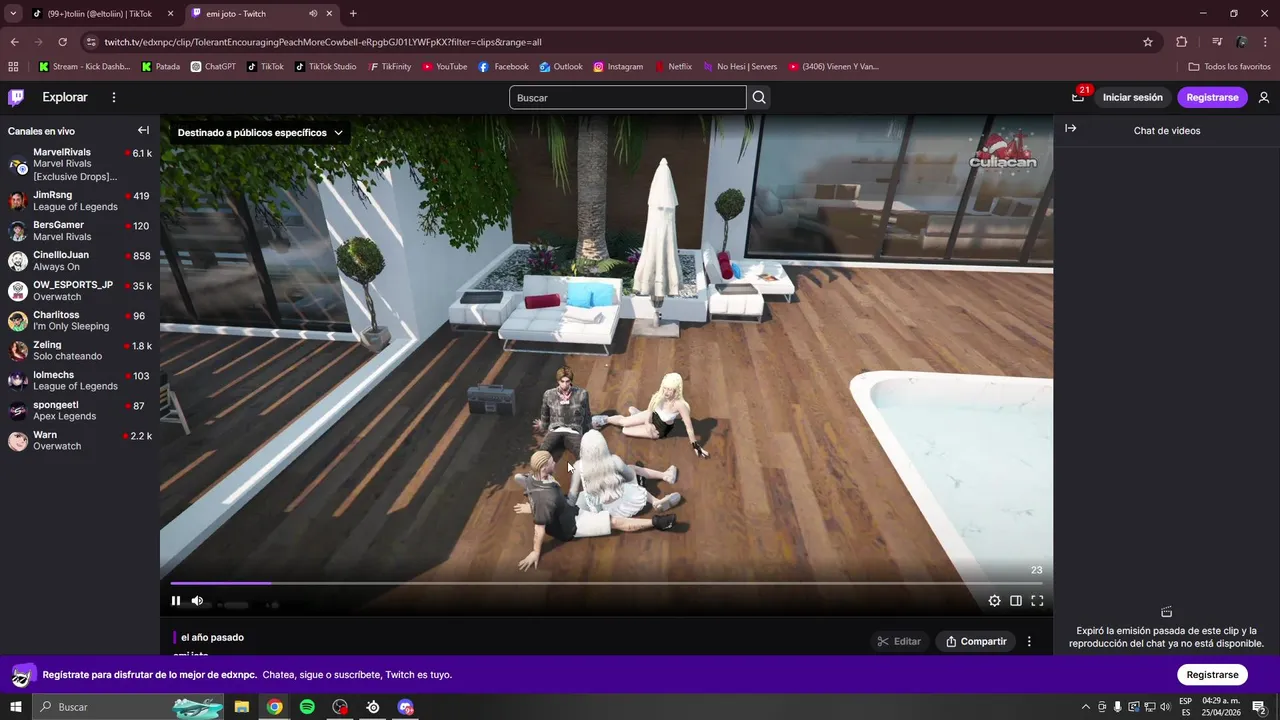The height and width of the screenshot is (720, 1280).
Task: Mute the clip volume icon
Action: click(197, 601)
